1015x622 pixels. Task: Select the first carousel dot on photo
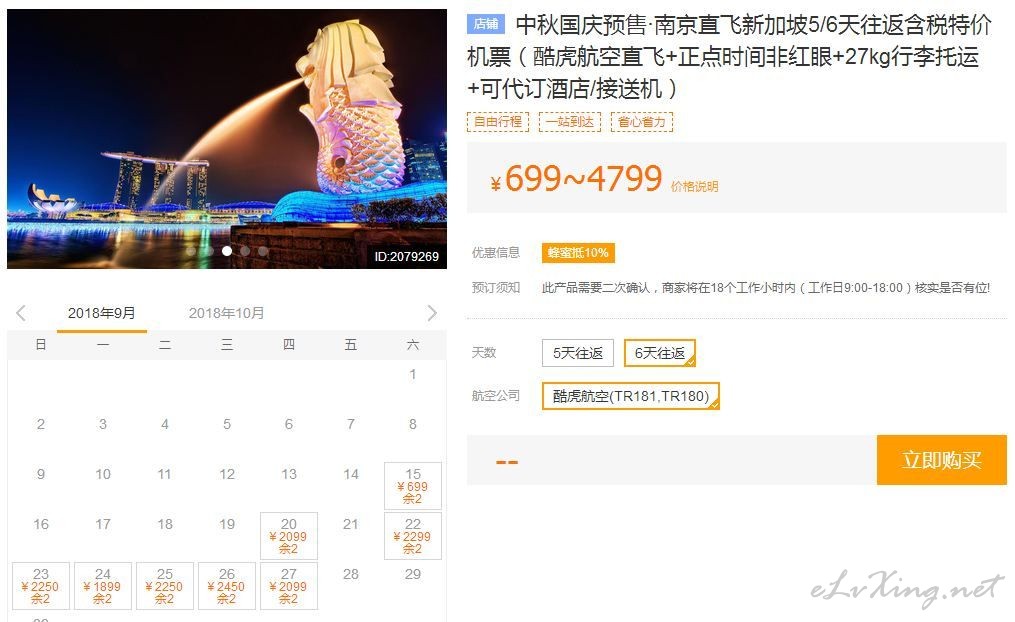(190, 251)
